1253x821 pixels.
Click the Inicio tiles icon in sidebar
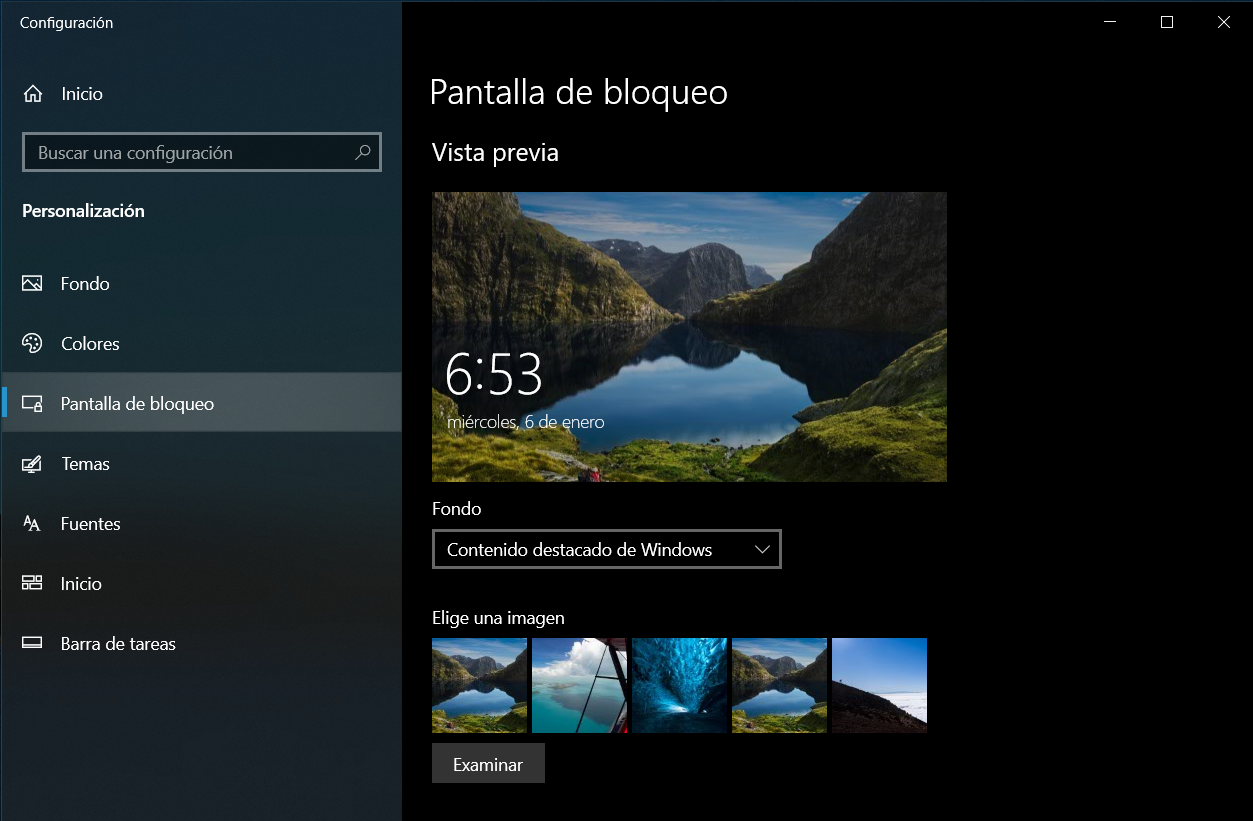32,583
